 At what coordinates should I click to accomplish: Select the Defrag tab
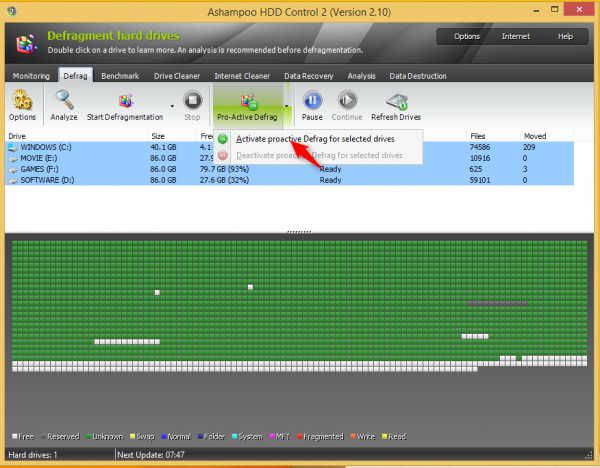coord(75,75)
